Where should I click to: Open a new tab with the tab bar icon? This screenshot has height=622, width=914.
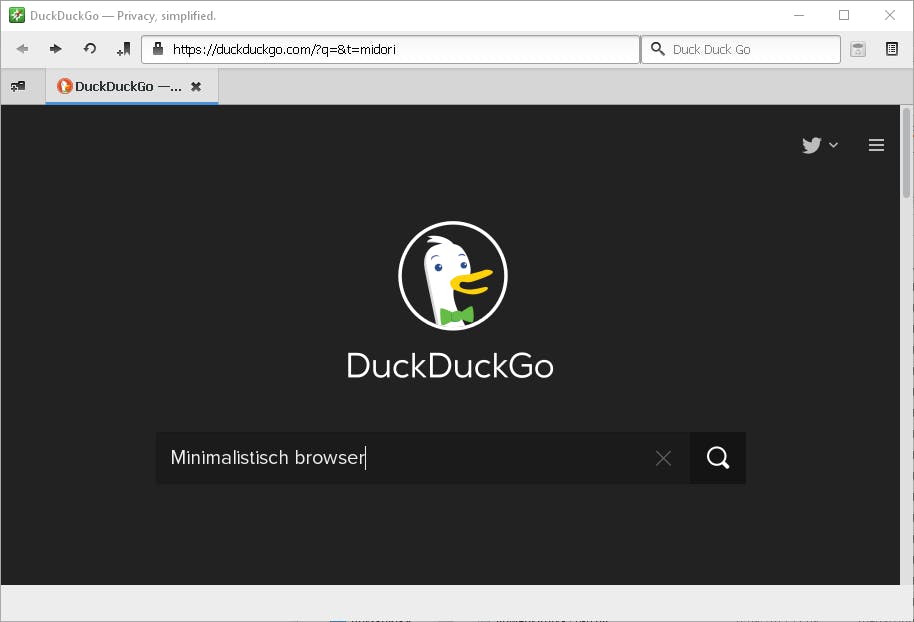pos(18,86)
